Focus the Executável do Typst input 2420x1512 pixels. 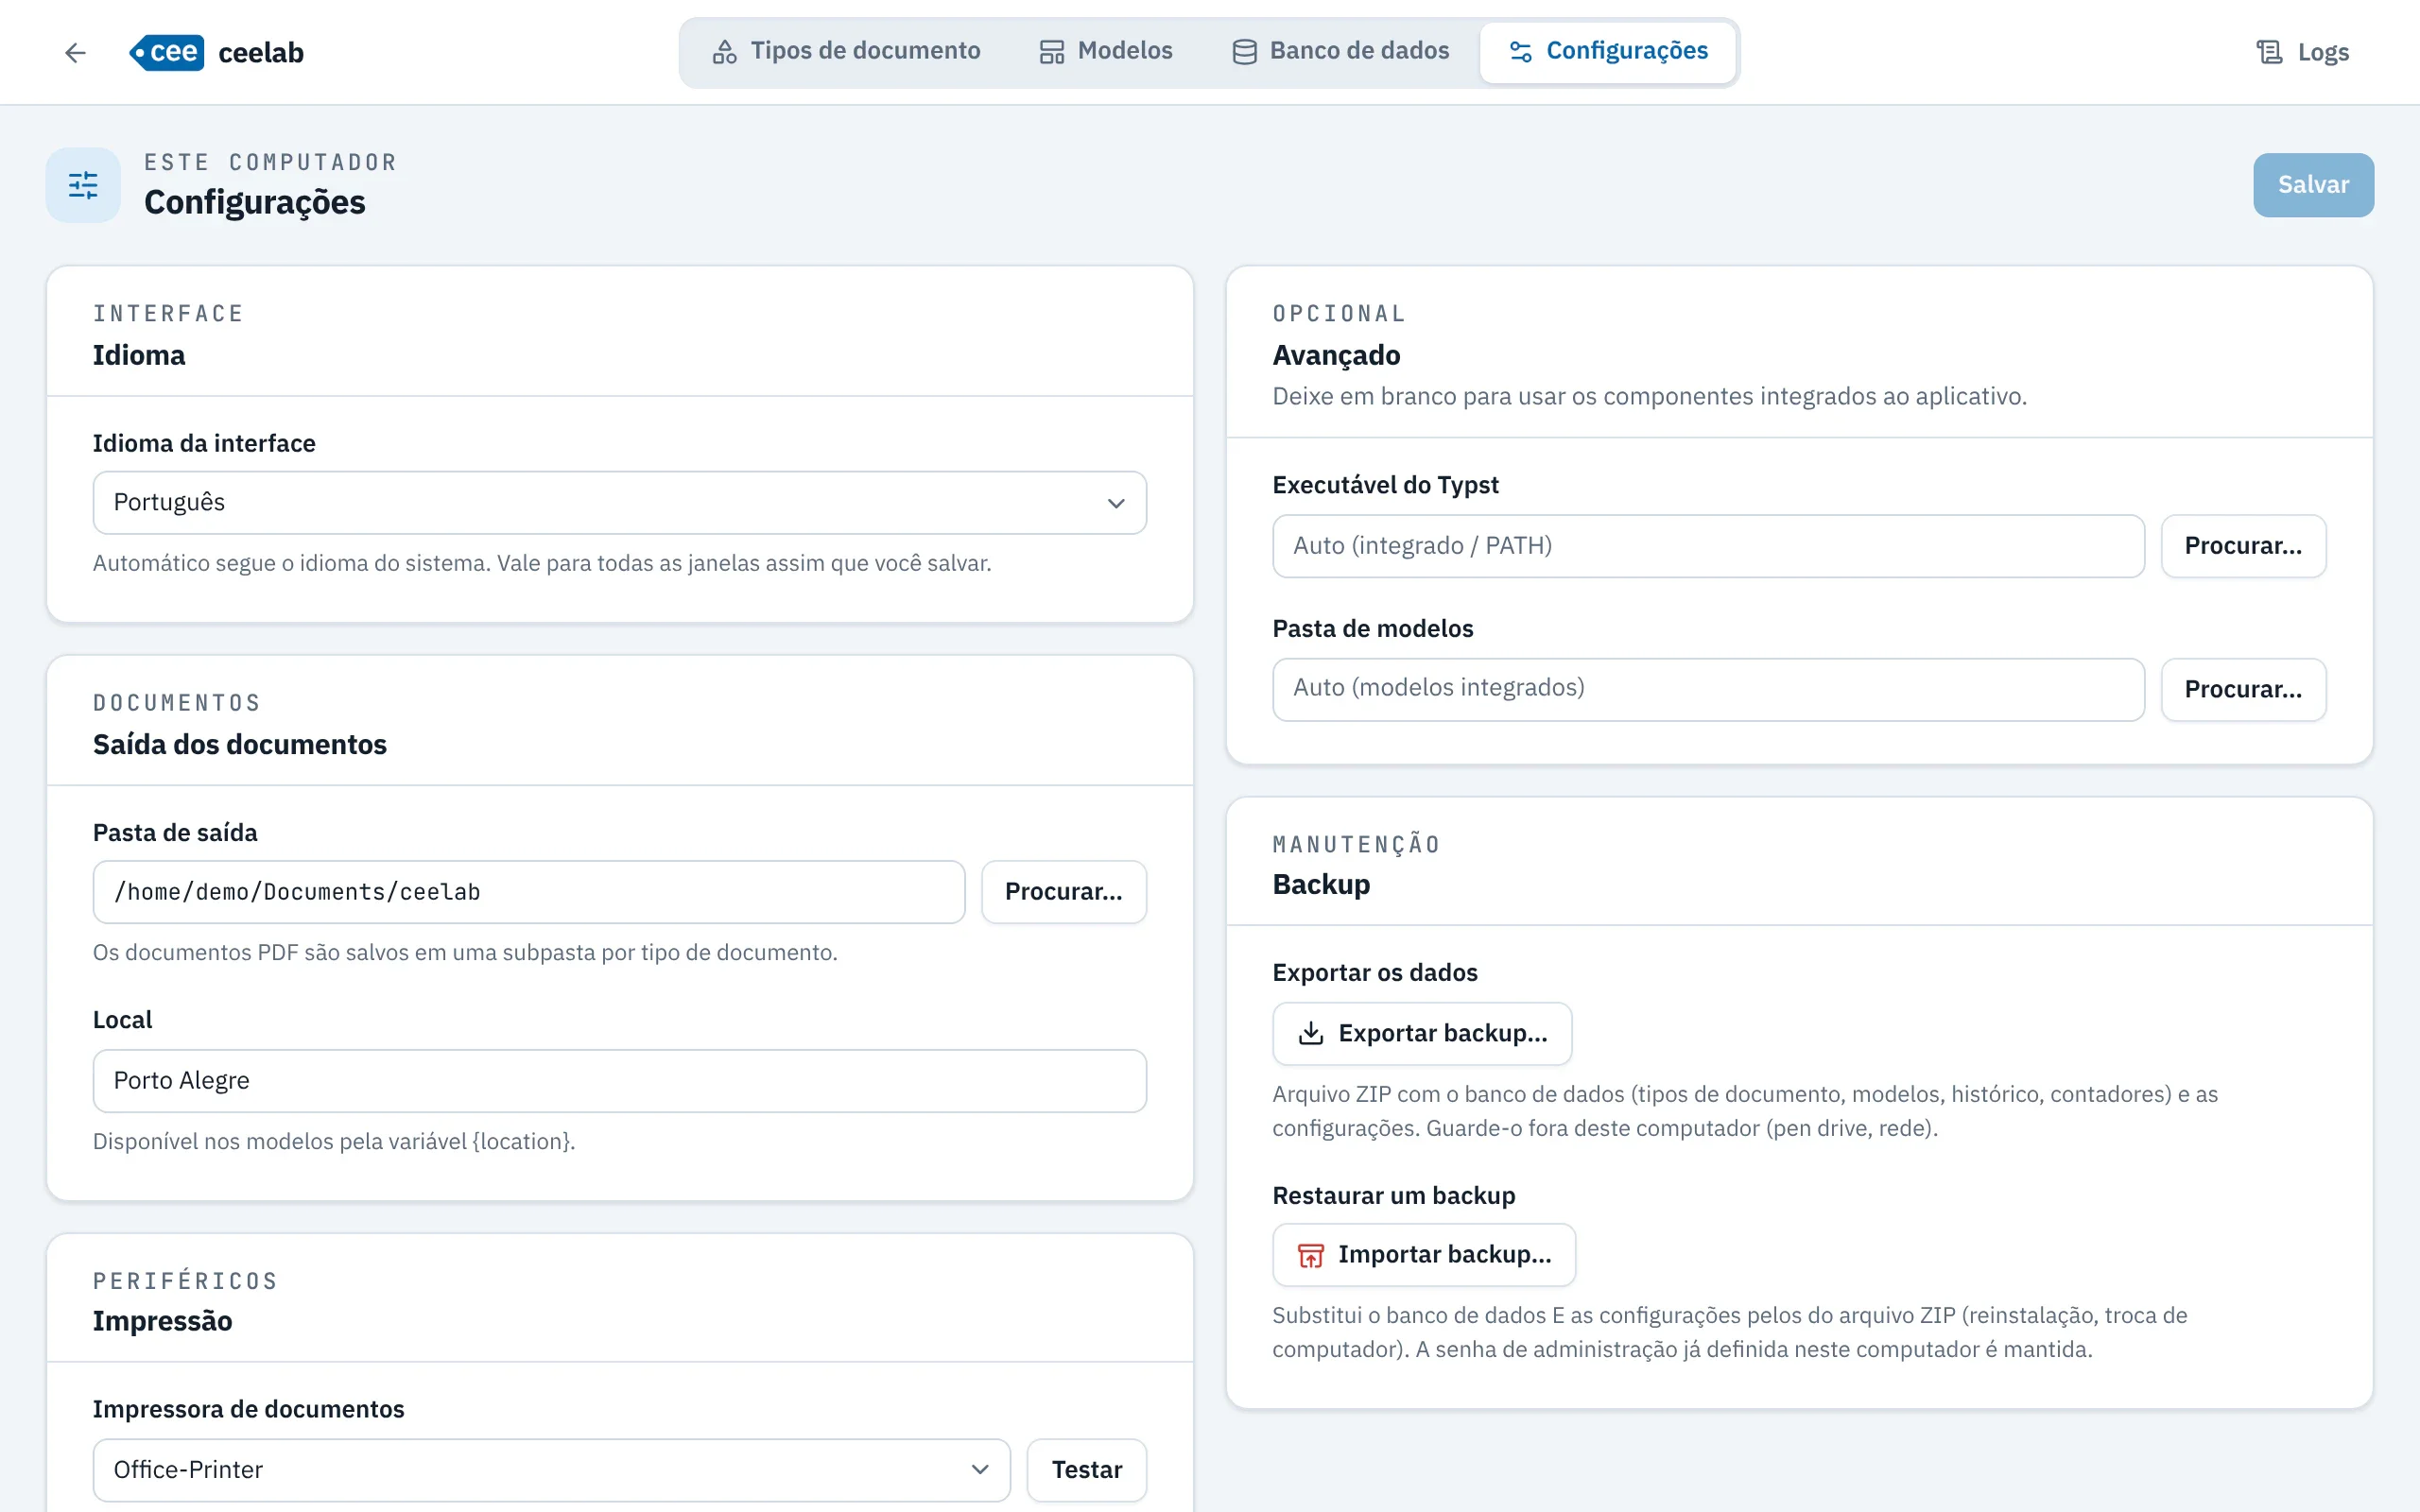coord(1708,546)
